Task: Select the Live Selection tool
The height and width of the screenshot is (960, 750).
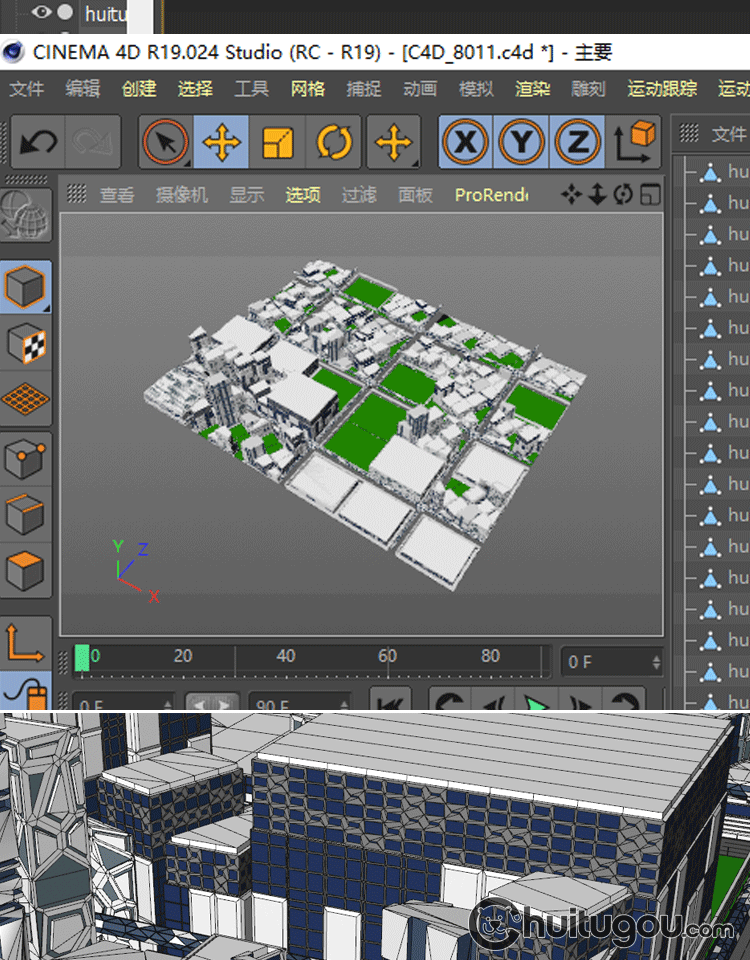Action: (x=165, y=142)
